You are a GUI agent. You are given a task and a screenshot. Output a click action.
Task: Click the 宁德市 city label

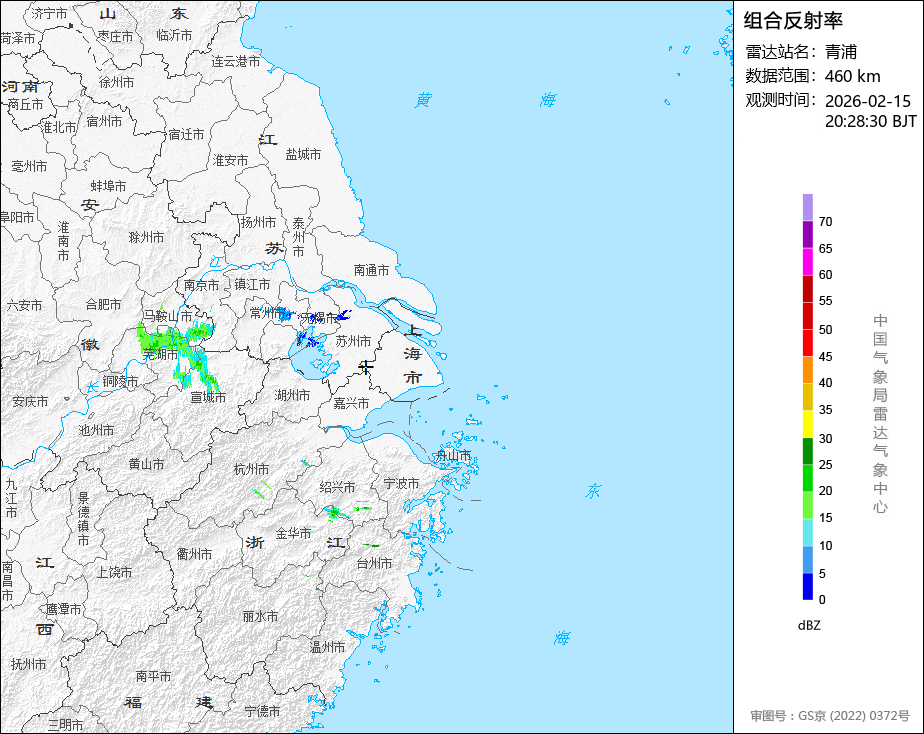pos(262,712)
